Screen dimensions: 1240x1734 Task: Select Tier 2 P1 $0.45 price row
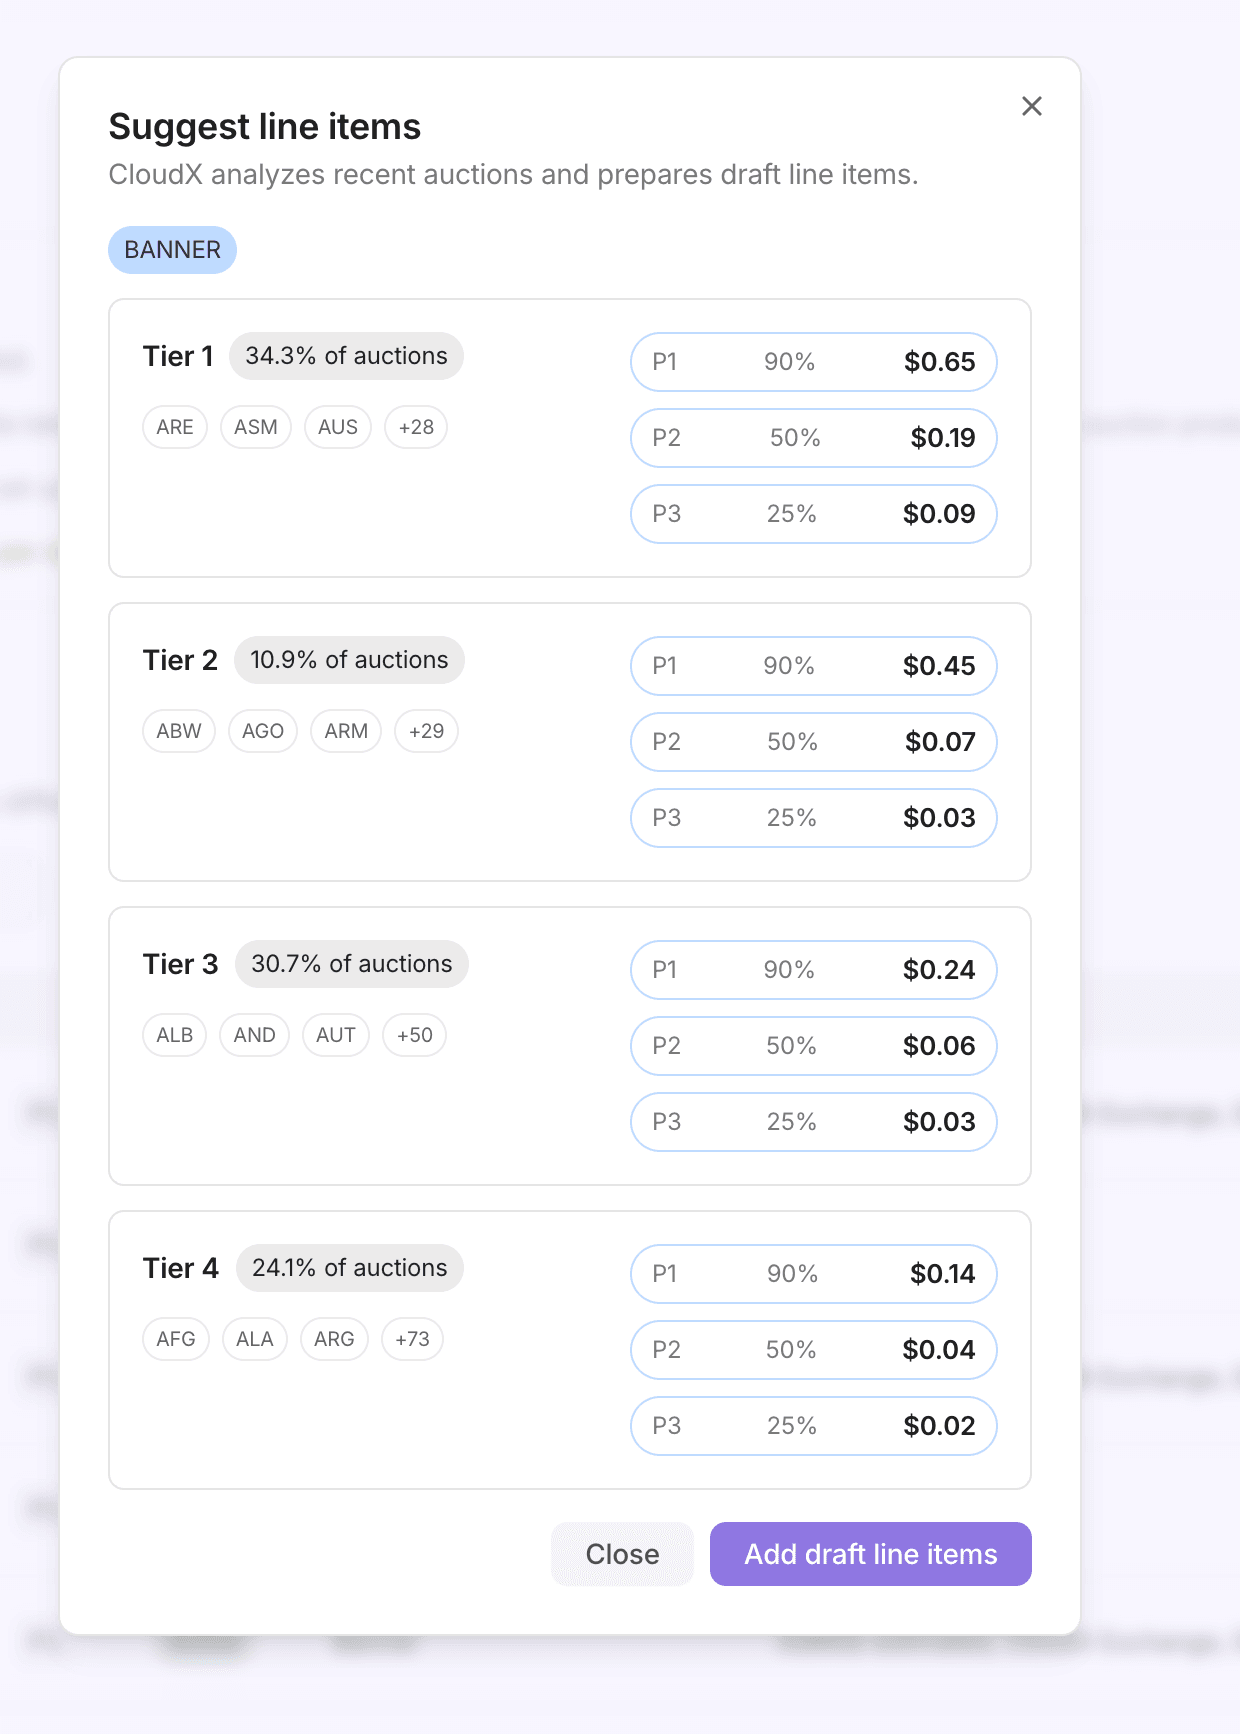(814, 666)
